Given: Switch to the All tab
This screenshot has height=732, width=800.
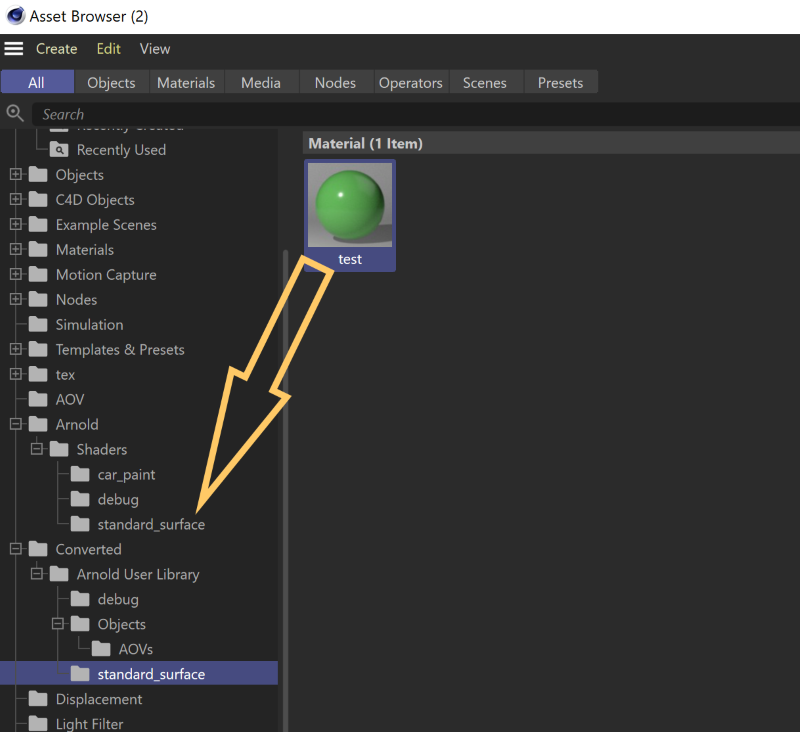Looking at the screenshot, I should click(x=37, y=82).
